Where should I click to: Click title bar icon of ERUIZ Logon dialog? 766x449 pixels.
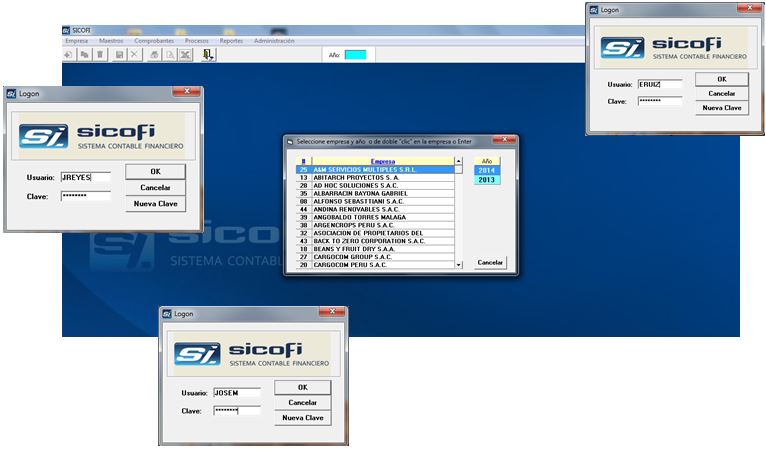click(594, 10)
